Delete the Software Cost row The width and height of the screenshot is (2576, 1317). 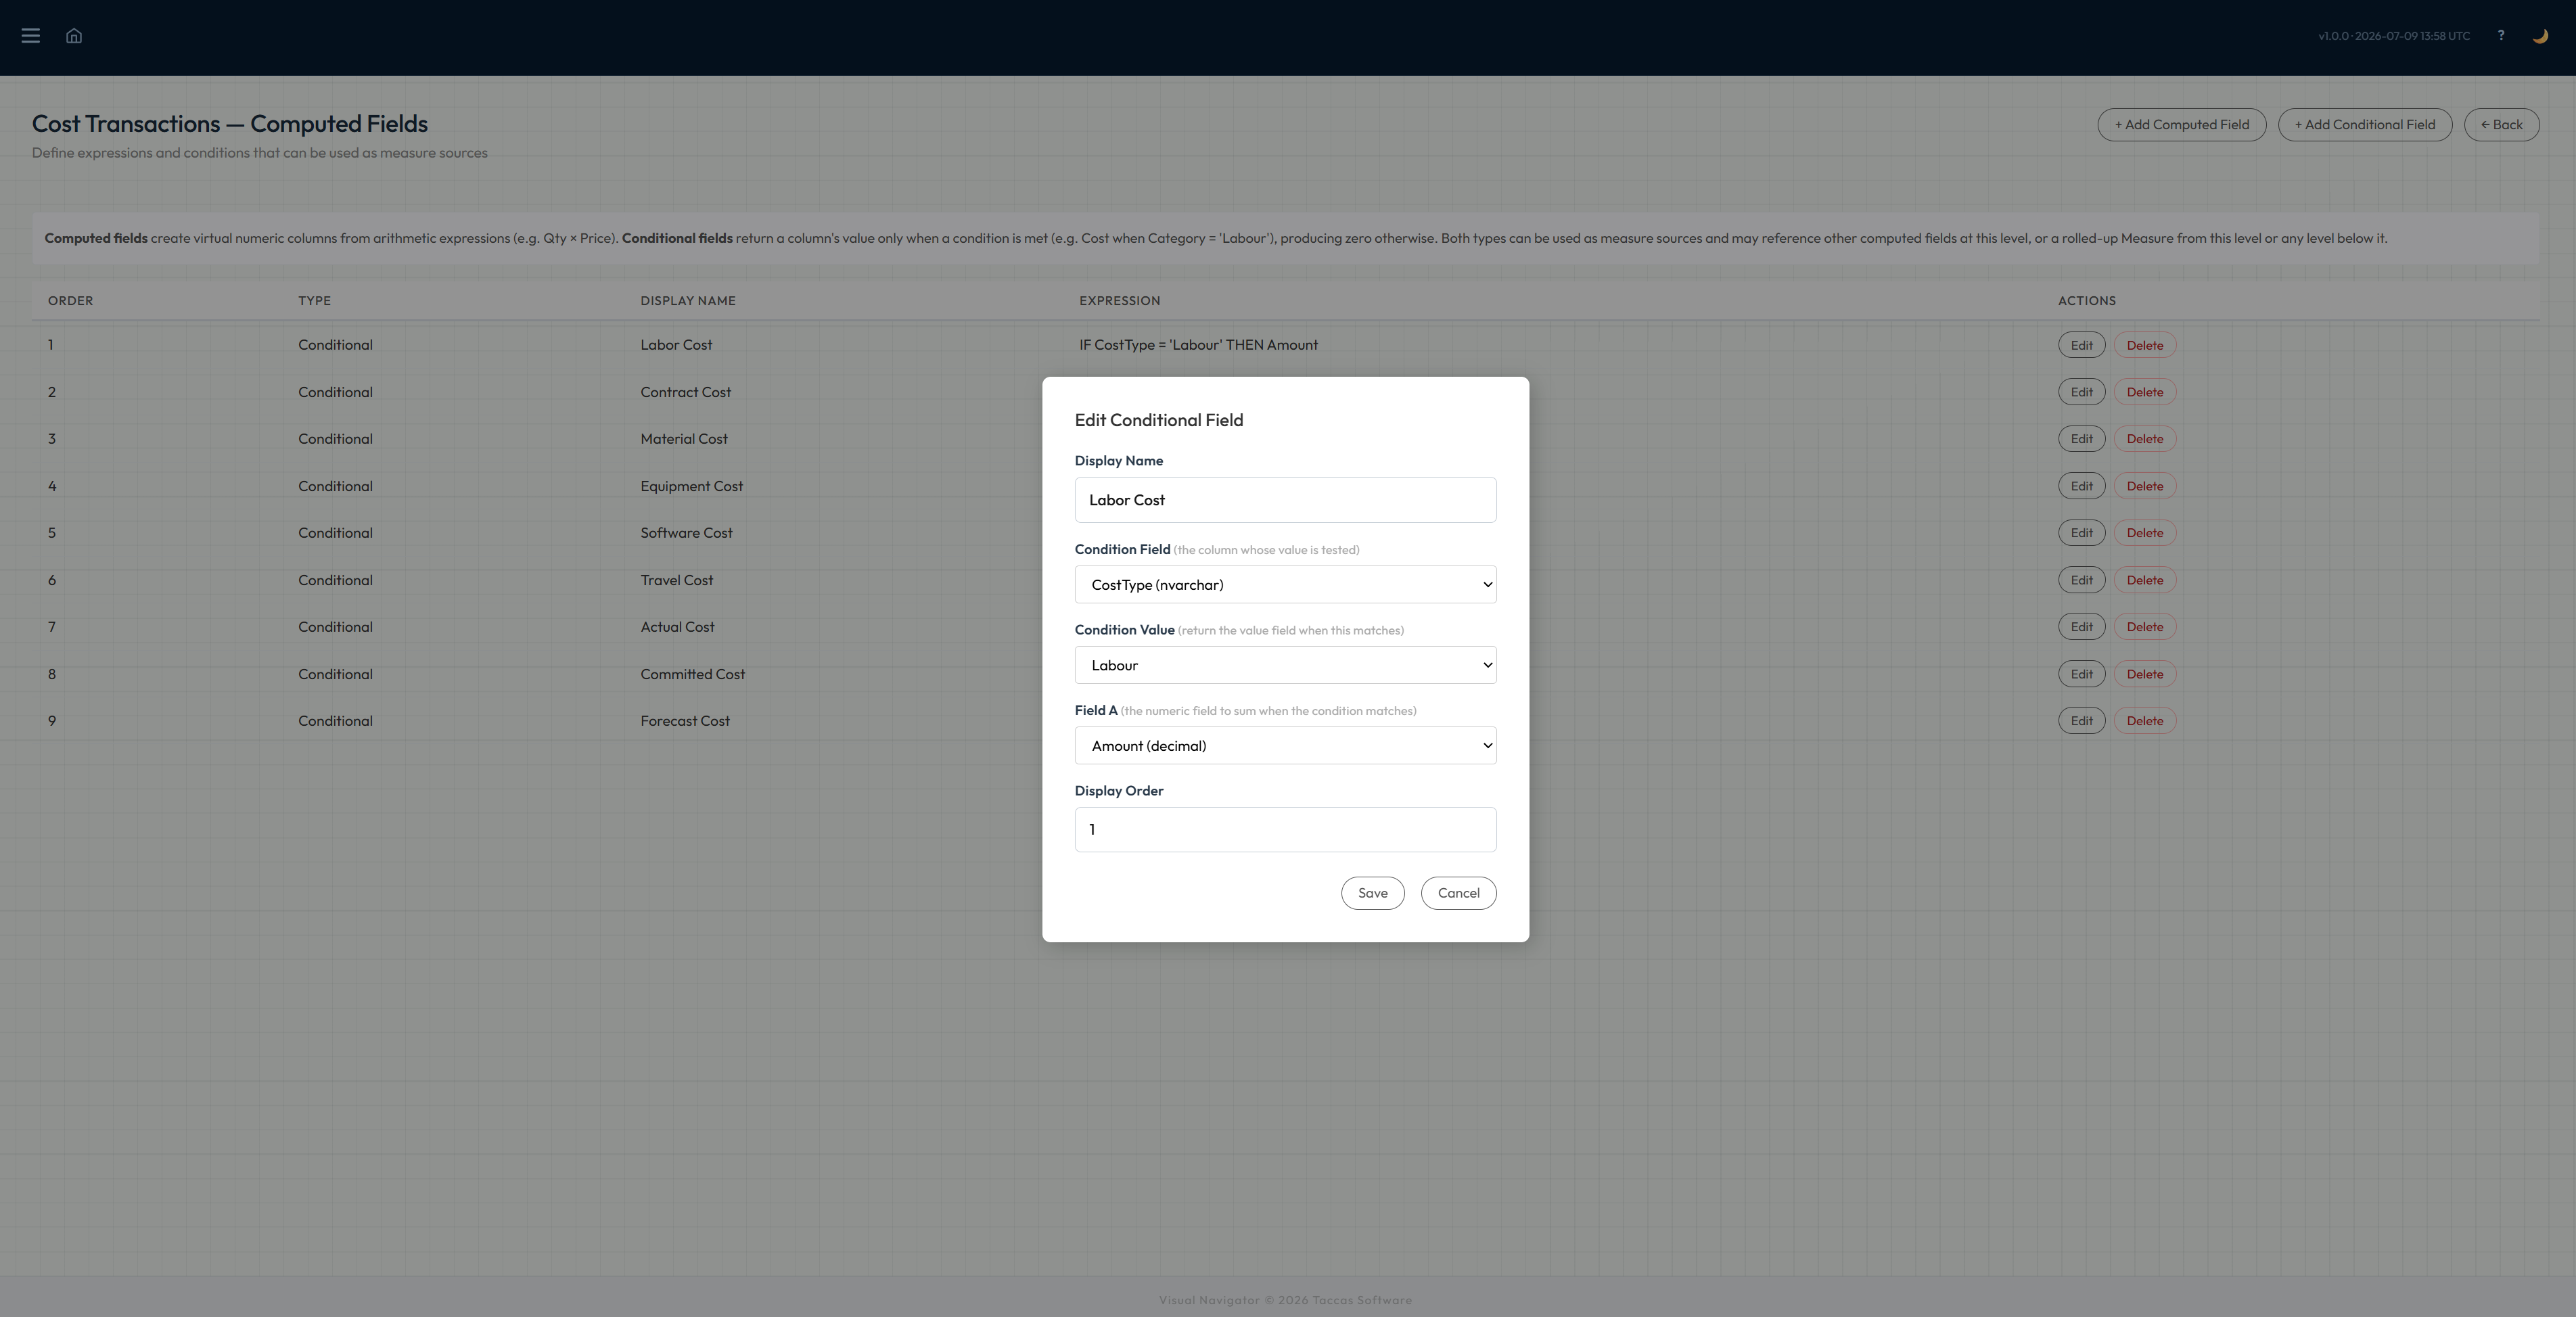click(x=2144, y=533)
